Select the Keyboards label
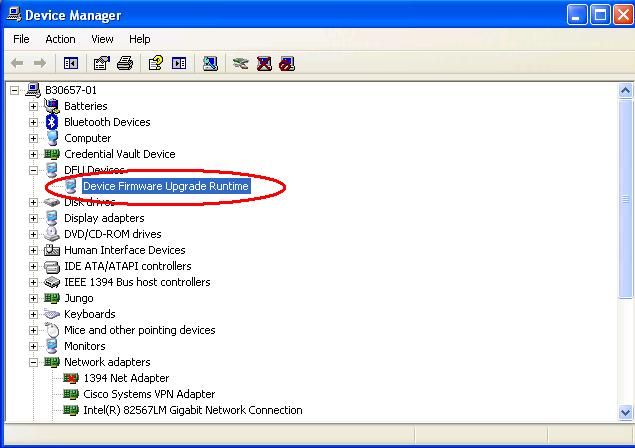 click(89, 314)
